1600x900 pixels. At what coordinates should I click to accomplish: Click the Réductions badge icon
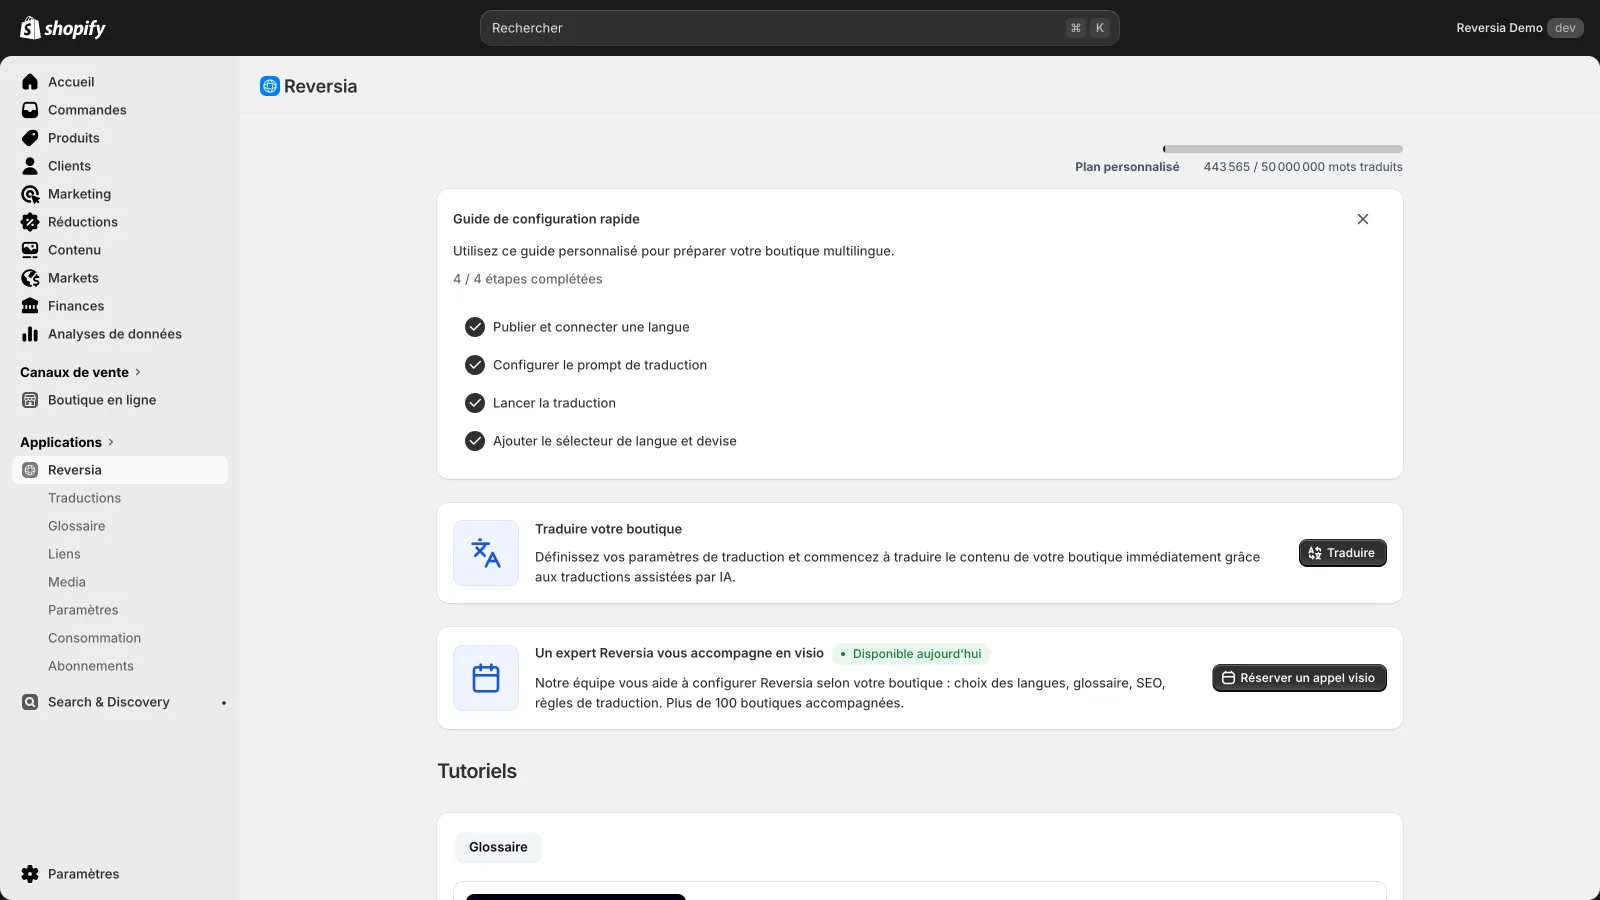point(30,222)
